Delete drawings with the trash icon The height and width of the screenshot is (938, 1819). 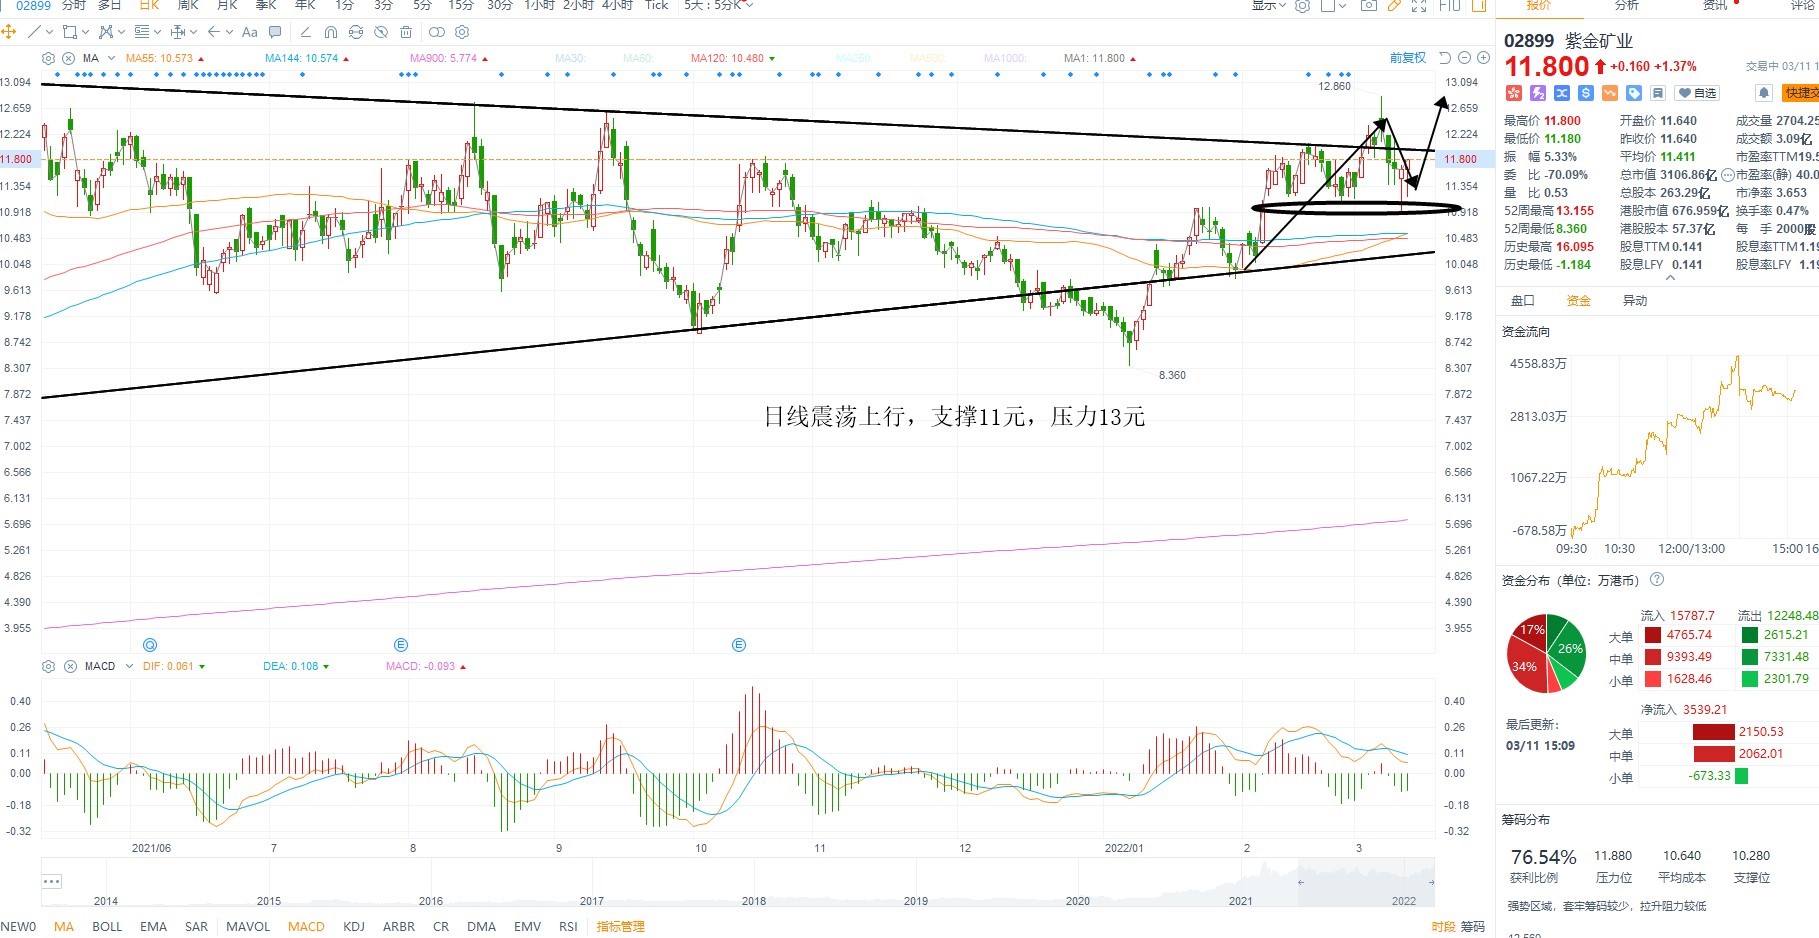point(406,32)
